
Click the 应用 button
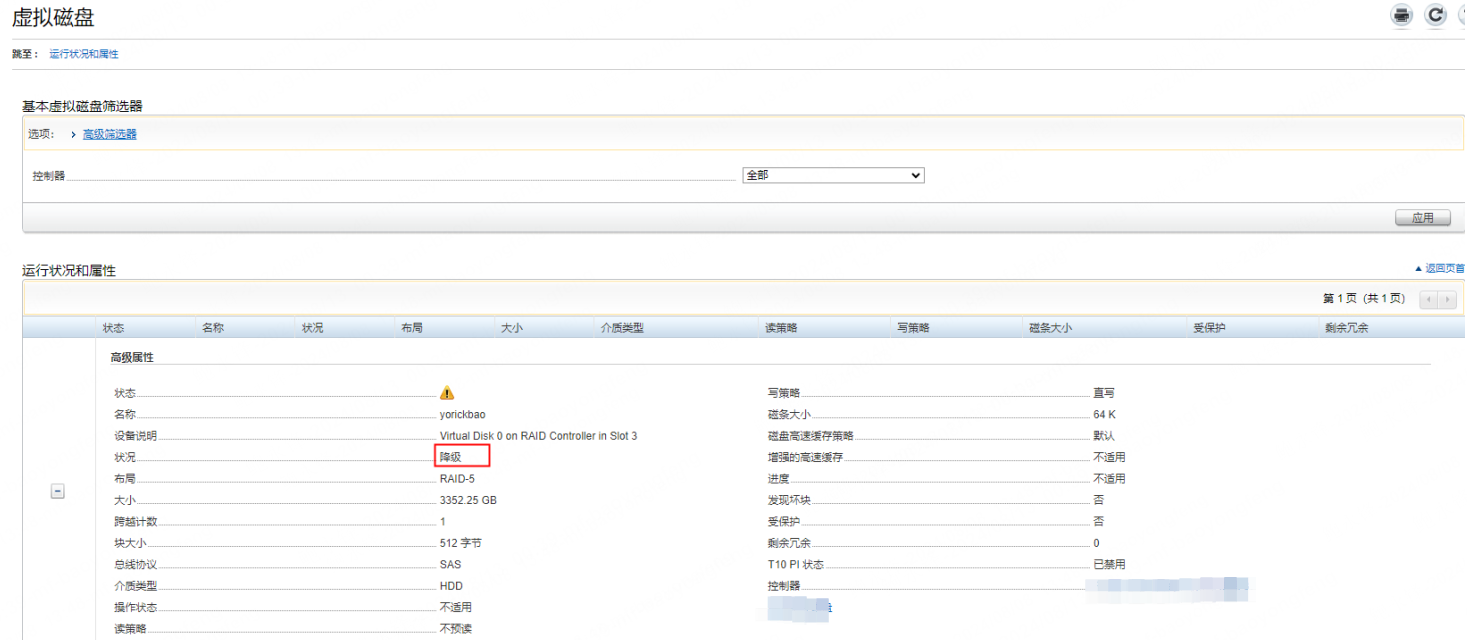pos(1423,218)
